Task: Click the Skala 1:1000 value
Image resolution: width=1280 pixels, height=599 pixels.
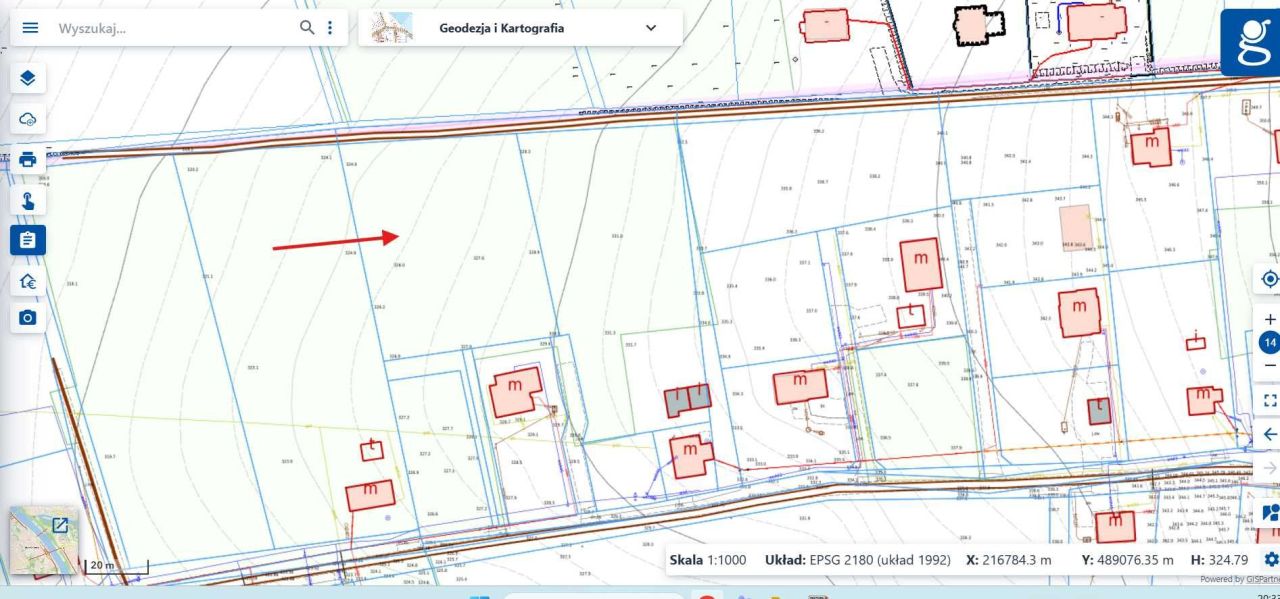Action: (x=708, y=560)
